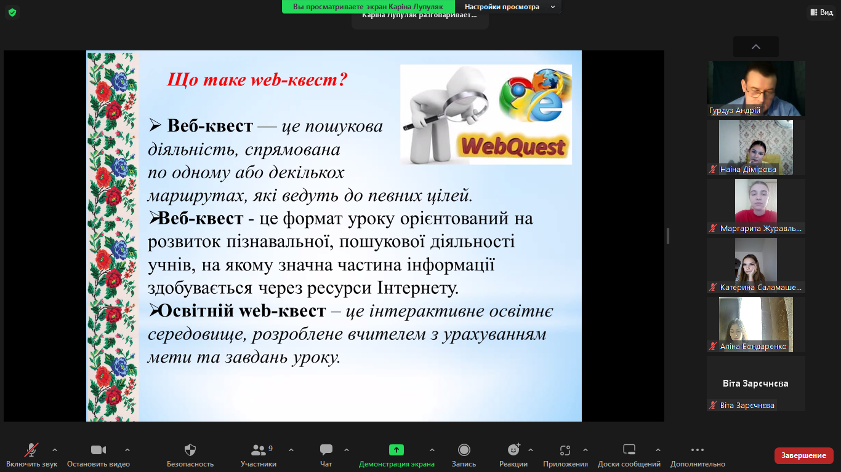Open the Безопасность shield icon
This screenshot has height=472, width=841.
point(190,451)
